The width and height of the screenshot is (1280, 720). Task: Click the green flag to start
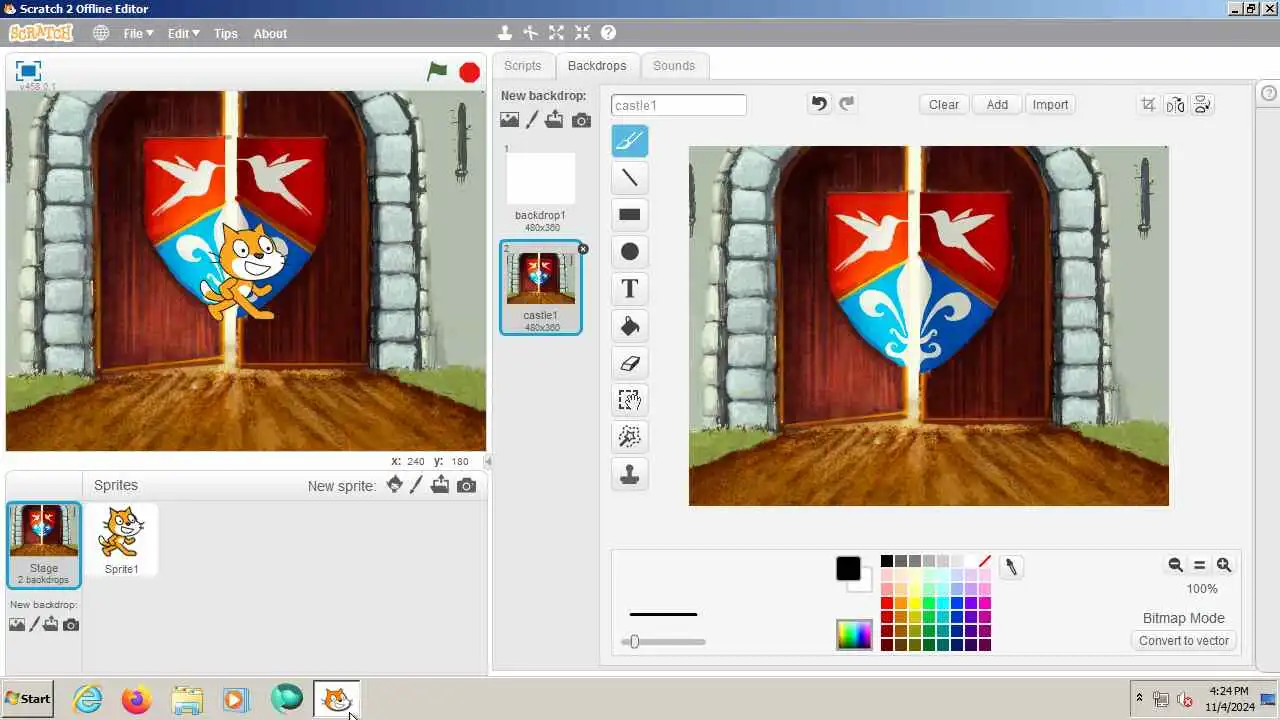(x=437, y=71)
